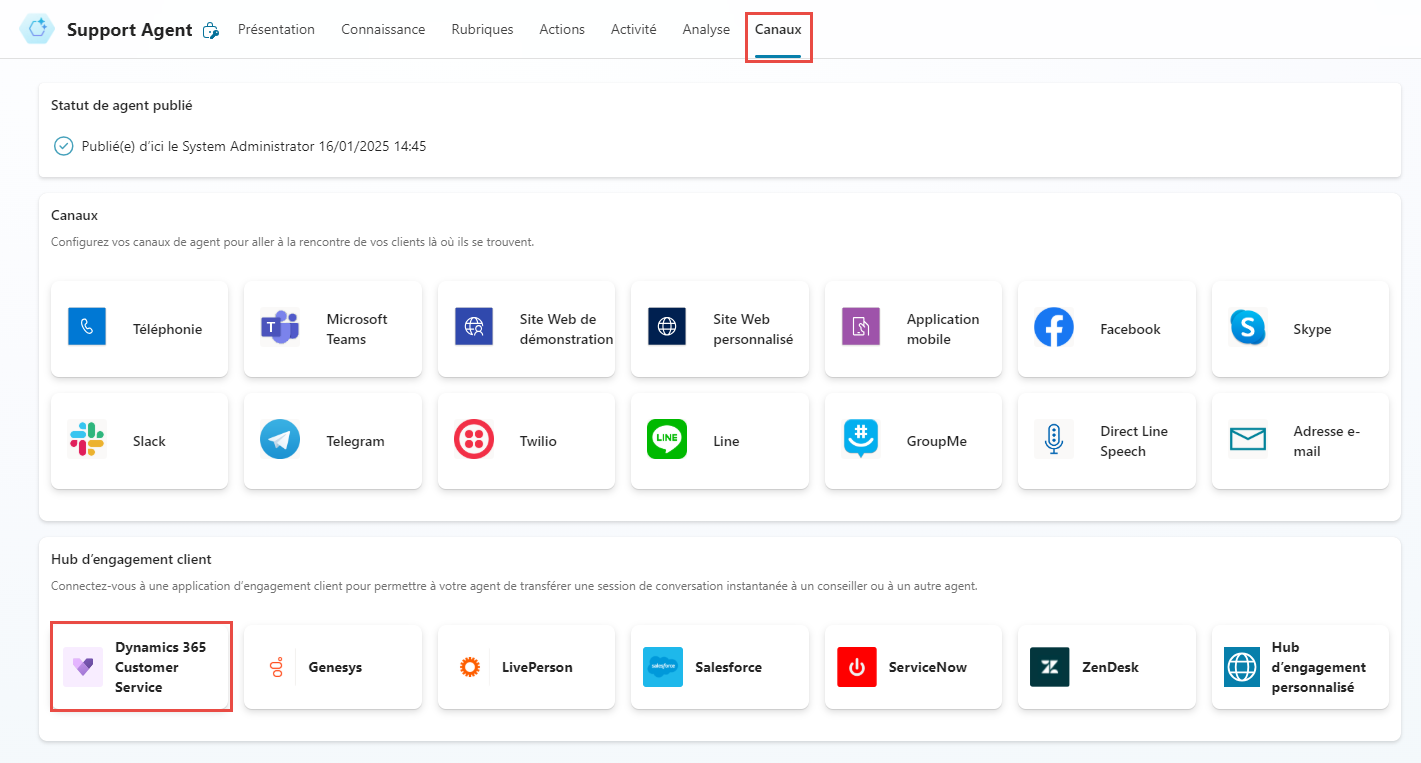This screenshot has width=1421, height=763.
Task: Click the Genesys logo icon
Action: pos(276,667)
